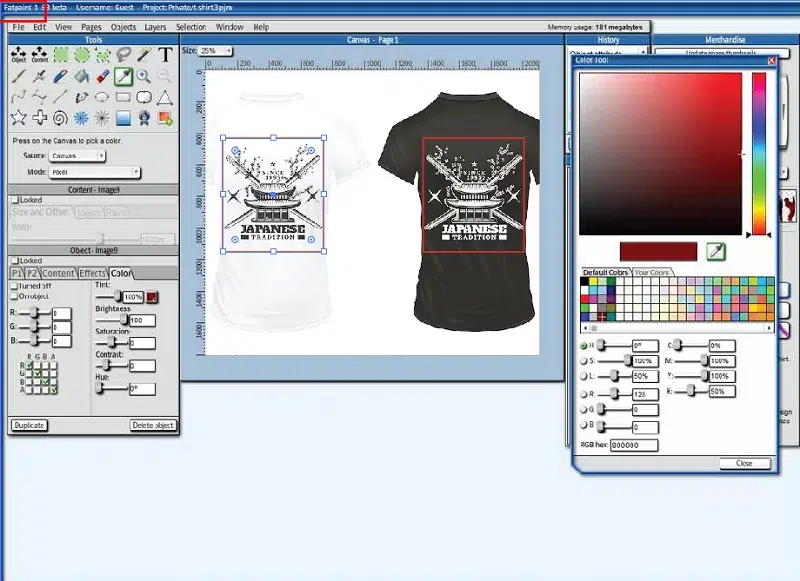This screenshot has height=581, width=800.
Task: Open the Selection menu
Action: click(x=191, y=27)
